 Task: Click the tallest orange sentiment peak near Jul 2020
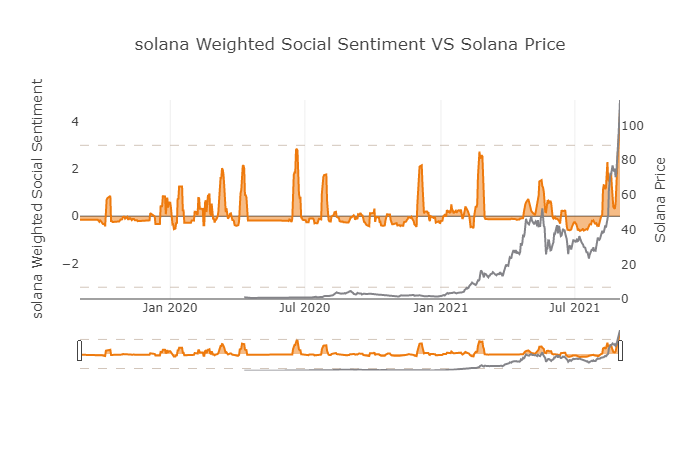pos(297,150)
